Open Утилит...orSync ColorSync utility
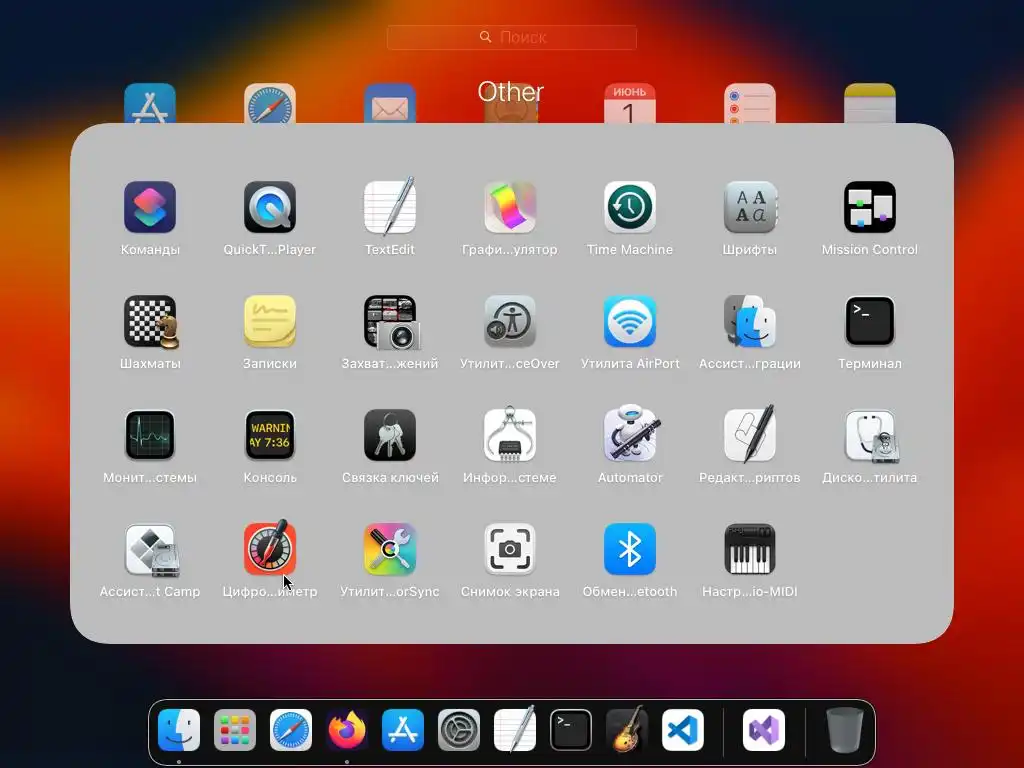 pos(390,549)
